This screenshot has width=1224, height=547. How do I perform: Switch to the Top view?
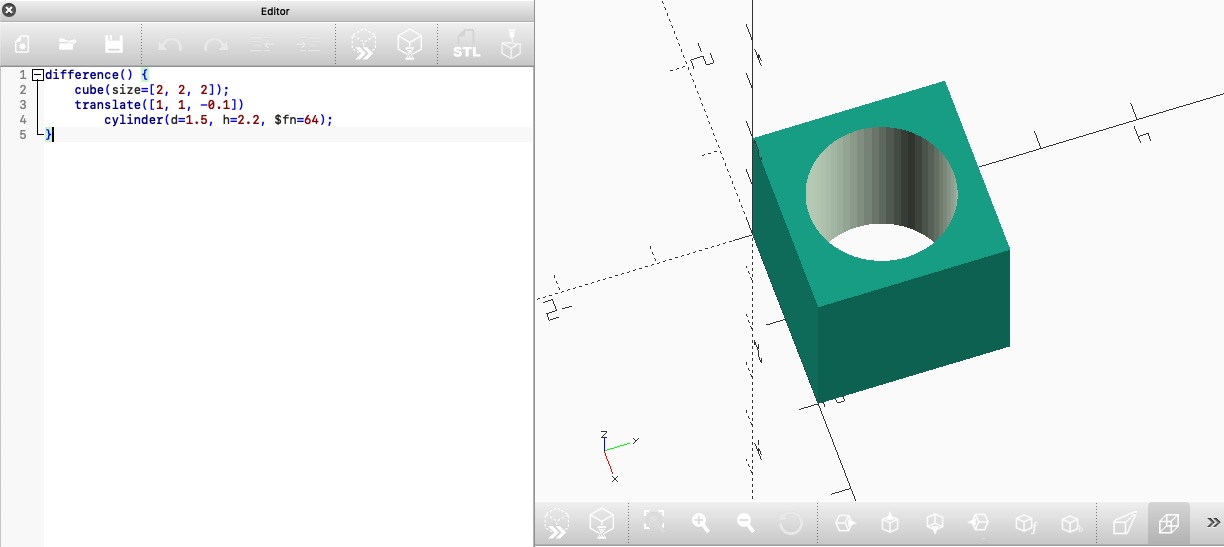(889, 523)
